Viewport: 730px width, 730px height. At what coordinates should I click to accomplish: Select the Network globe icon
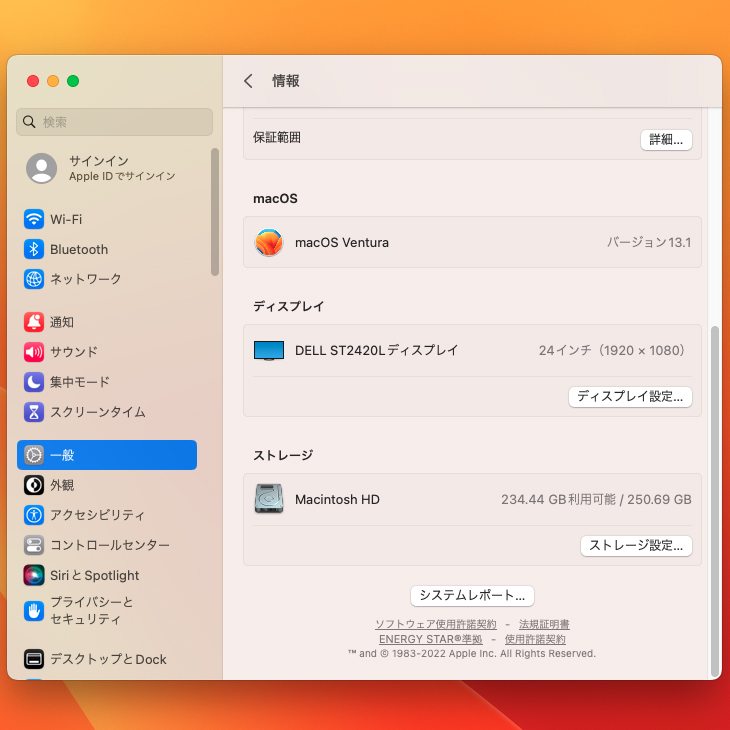34,279
